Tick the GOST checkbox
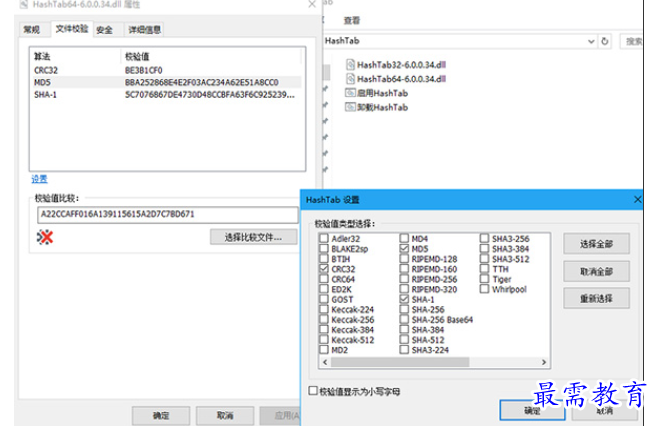This screenshot has width=655, height=426. tap(324, 299)
